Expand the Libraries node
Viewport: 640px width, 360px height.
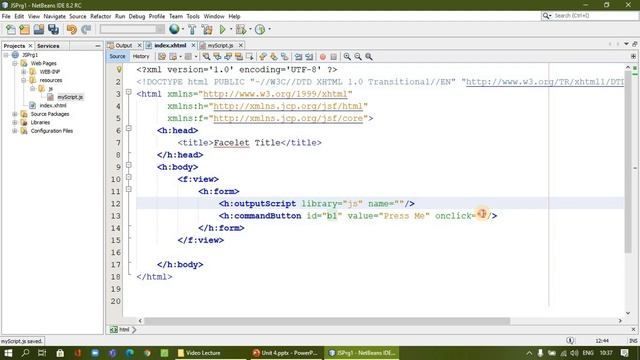(x=15, y=122)
